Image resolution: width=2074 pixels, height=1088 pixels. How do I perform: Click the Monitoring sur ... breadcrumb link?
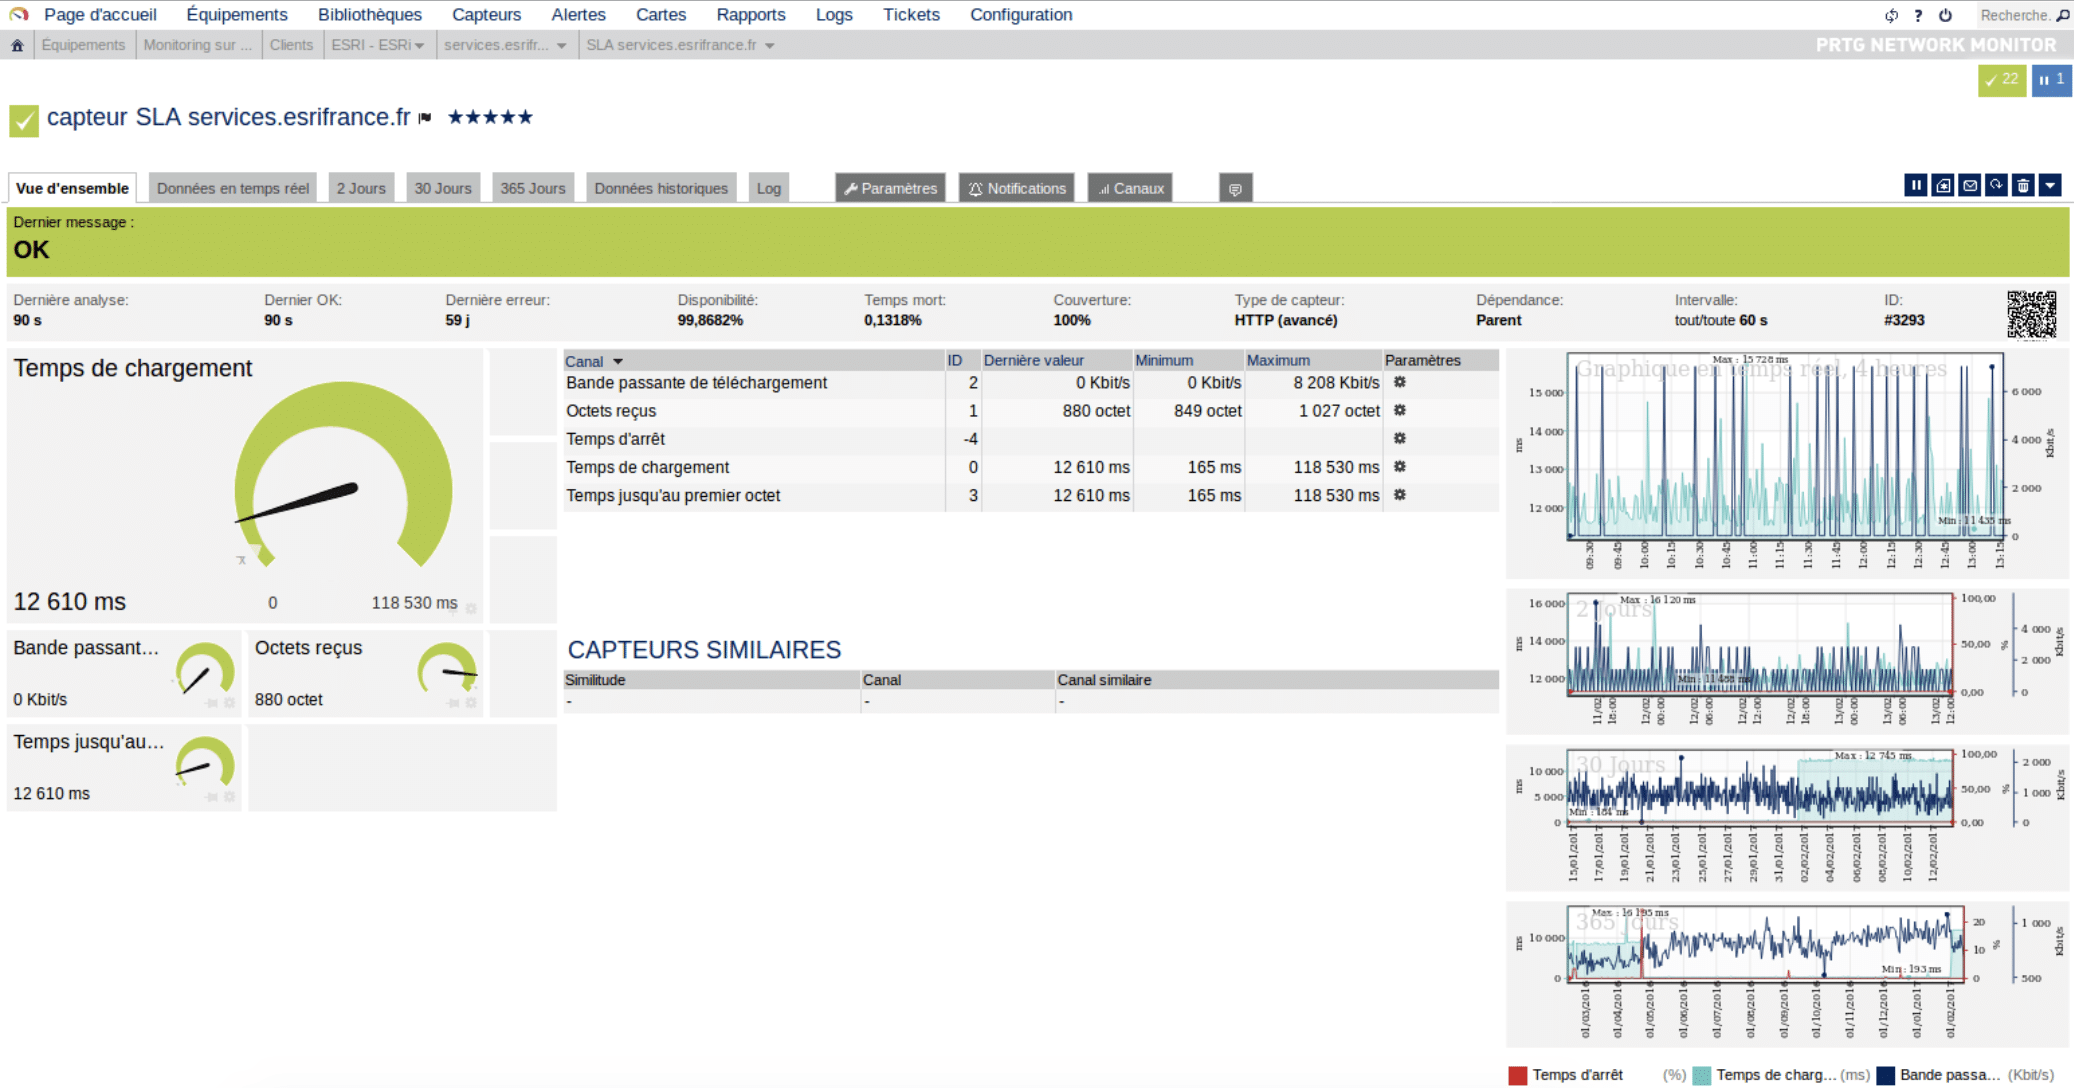tap(198, 45)
